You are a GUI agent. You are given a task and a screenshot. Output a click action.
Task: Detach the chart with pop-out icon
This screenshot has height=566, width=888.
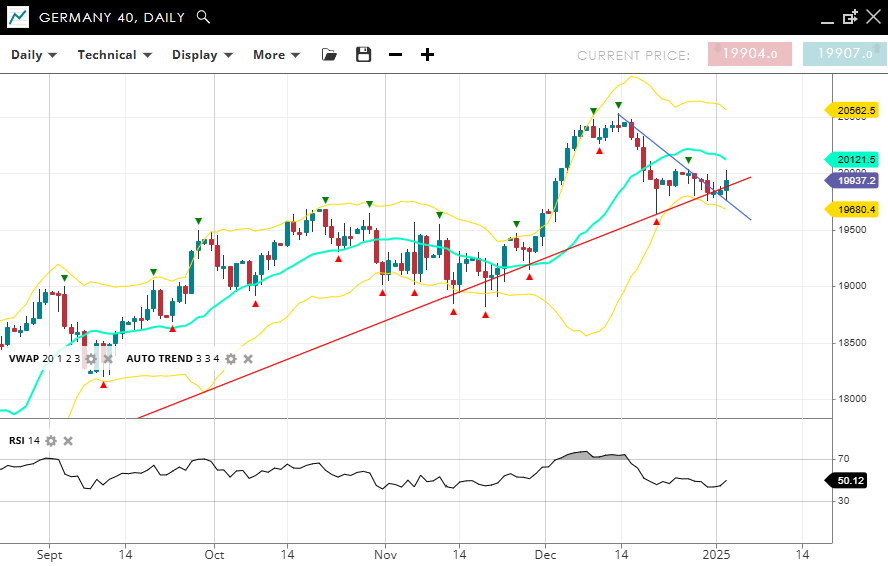click(850, 17)
